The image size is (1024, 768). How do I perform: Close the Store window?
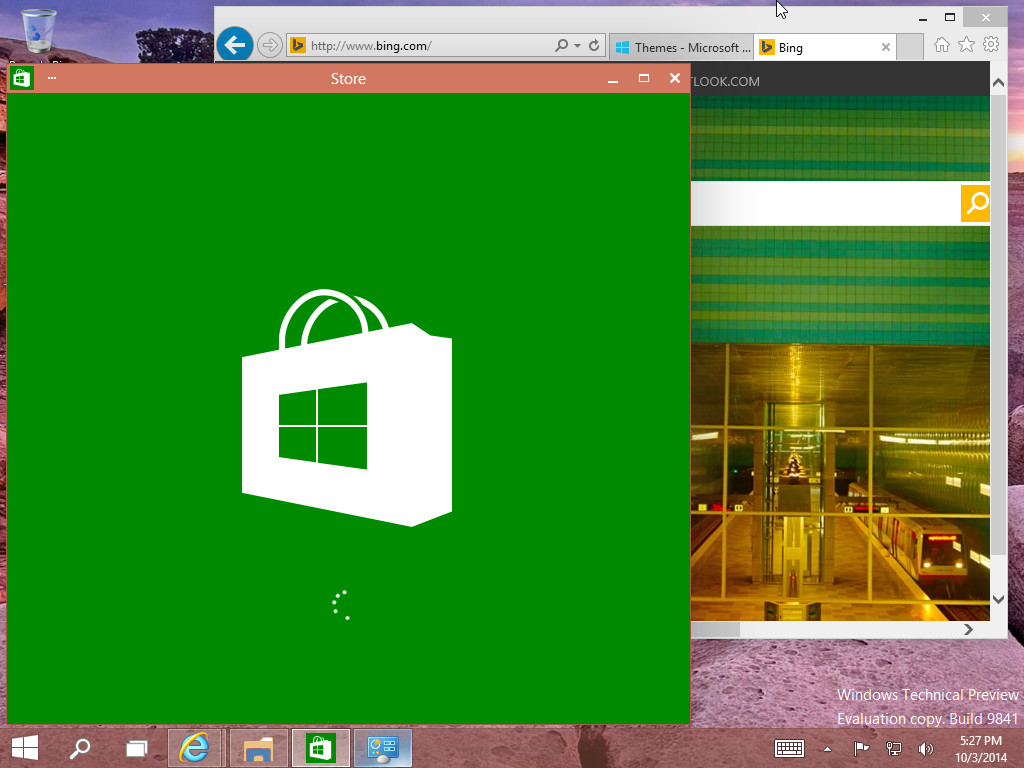point(675,78)
